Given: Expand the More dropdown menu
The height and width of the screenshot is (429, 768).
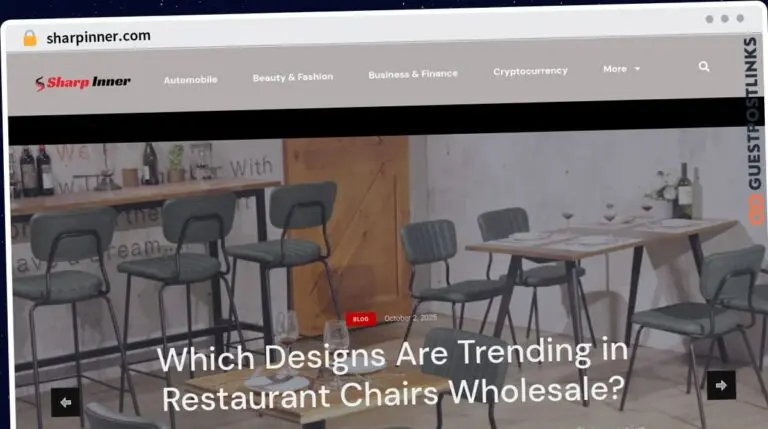Looking at the screenshot, I should point(622,69).
